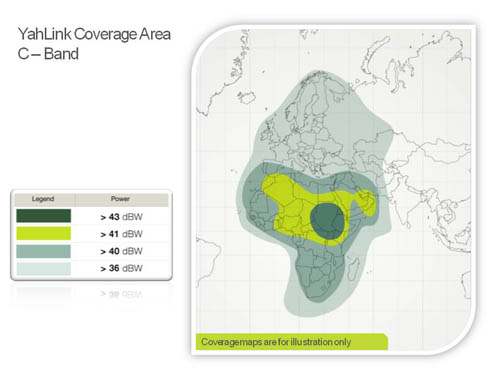This screenshot has width=500, height=375.
Task: Click the yellow-green 41 dBW legend swatch
Action: tap(43, 233)
